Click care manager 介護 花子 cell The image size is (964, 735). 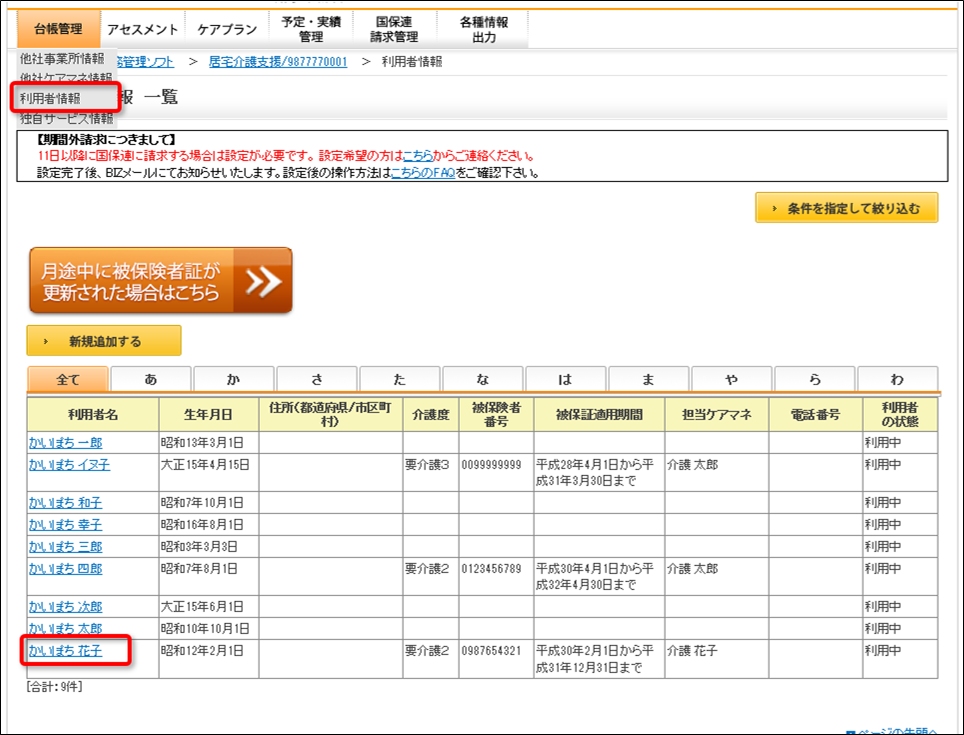[717, 659]
